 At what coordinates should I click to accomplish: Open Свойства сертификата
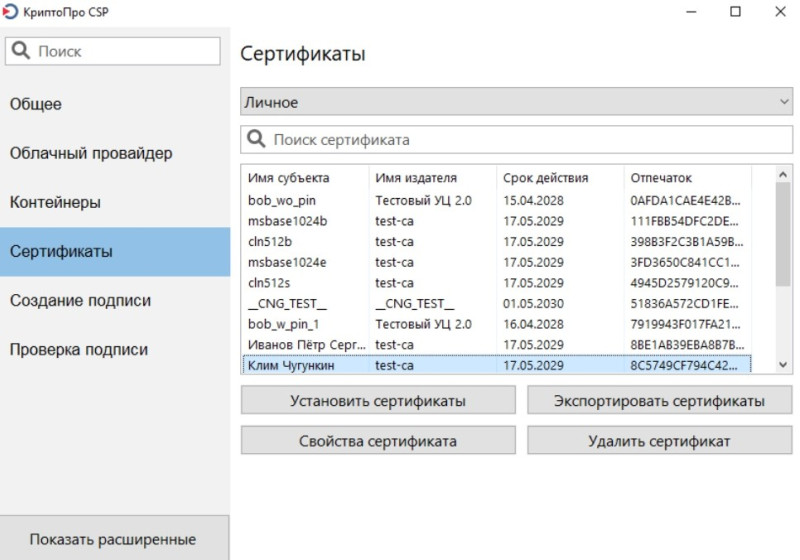378,441
